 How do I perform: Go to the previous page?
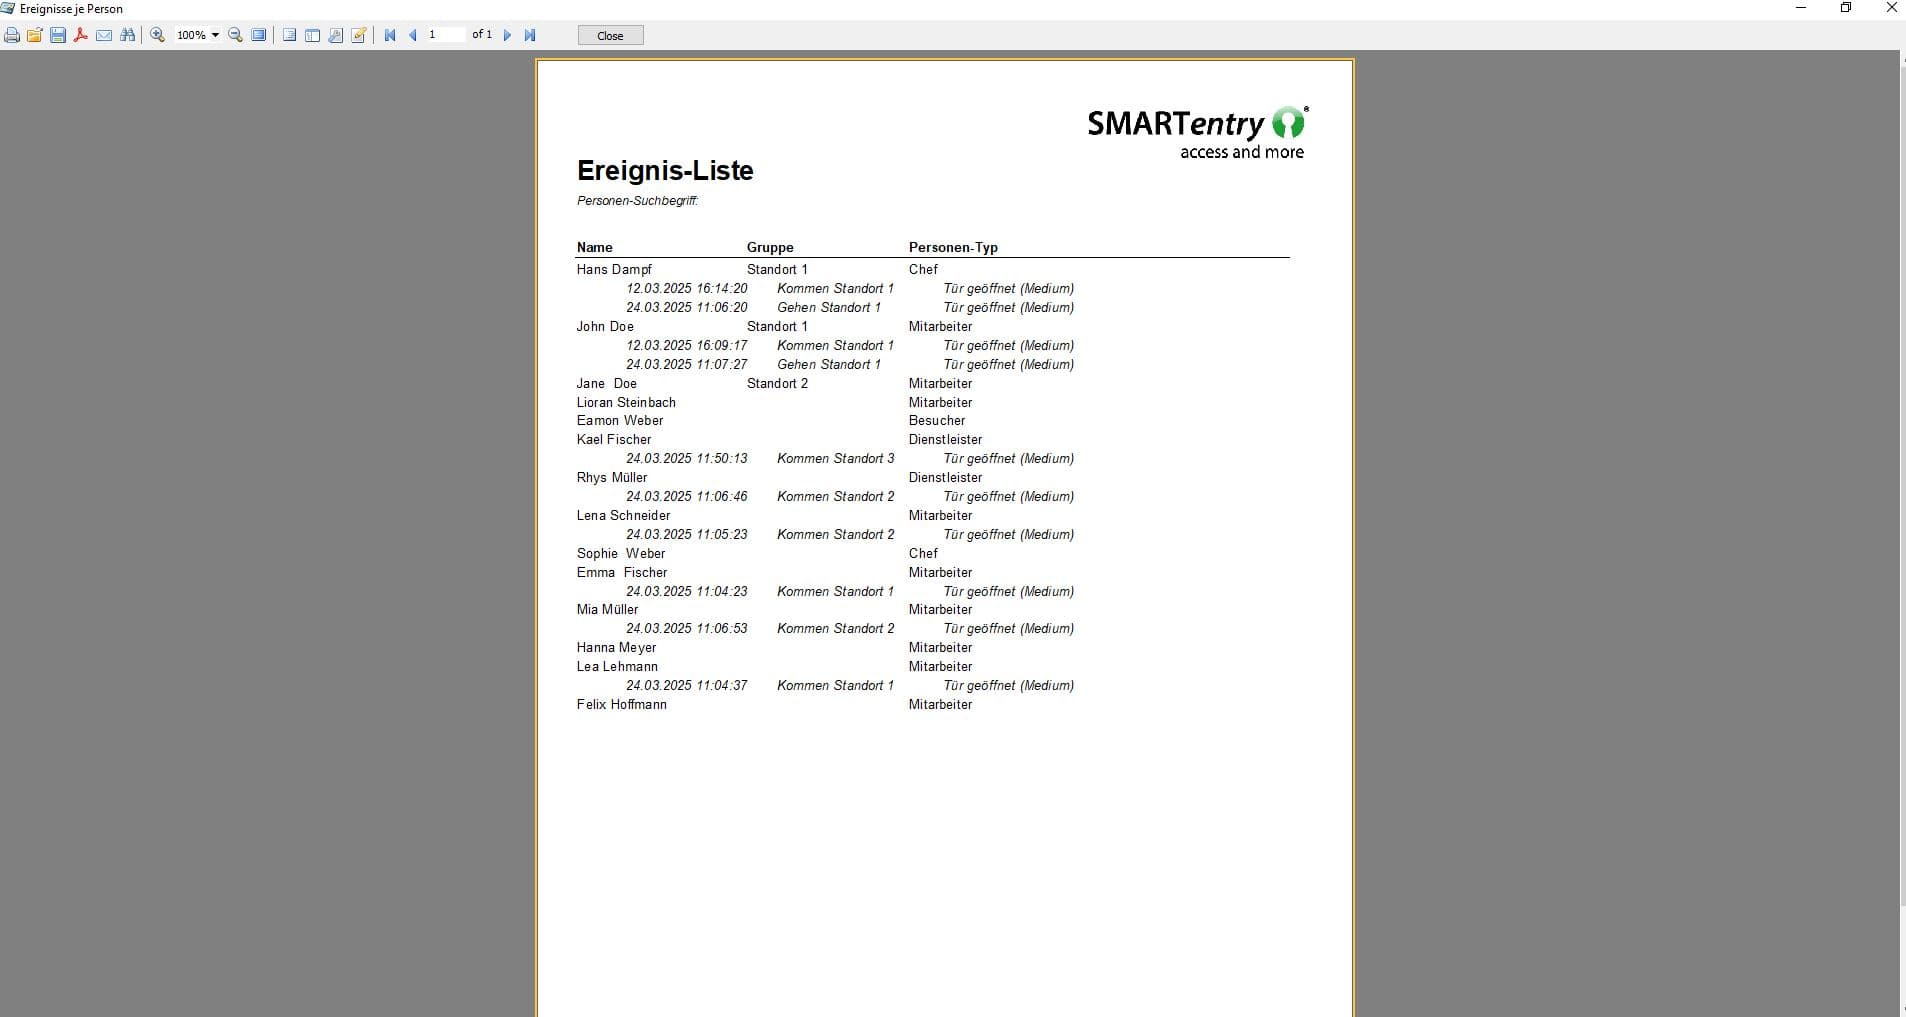click(414, 35)
